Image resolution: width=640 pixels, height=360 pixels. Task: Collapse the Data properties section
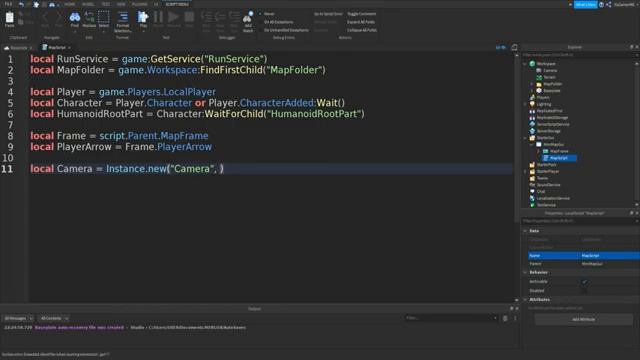(525, 231)
